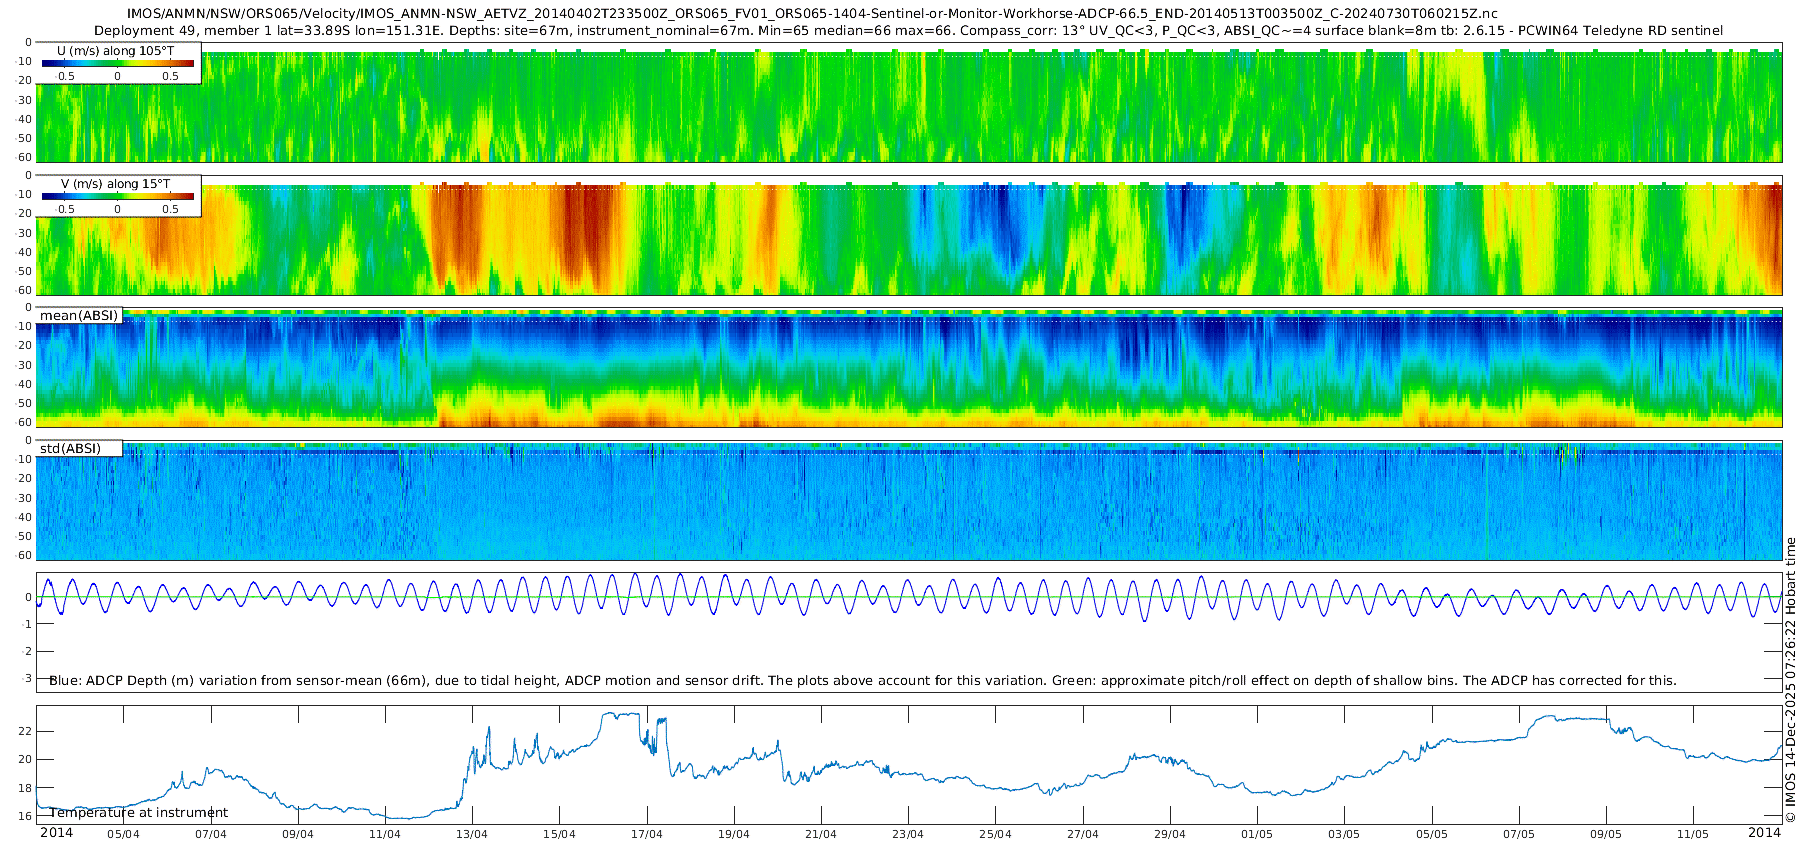Click the 09/05 date tick label

(x=1606, y=834)
